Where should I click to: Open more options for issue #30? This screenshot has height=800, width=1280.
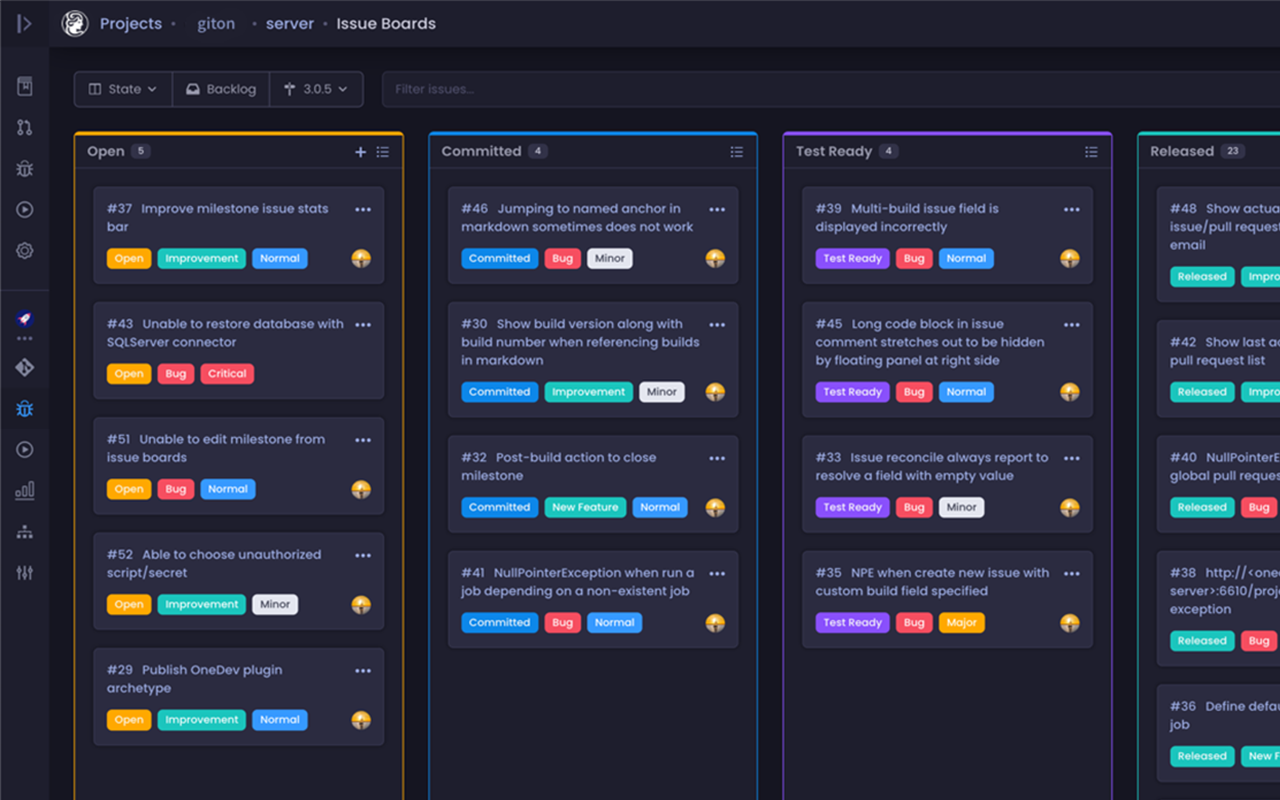click(717, 325)
